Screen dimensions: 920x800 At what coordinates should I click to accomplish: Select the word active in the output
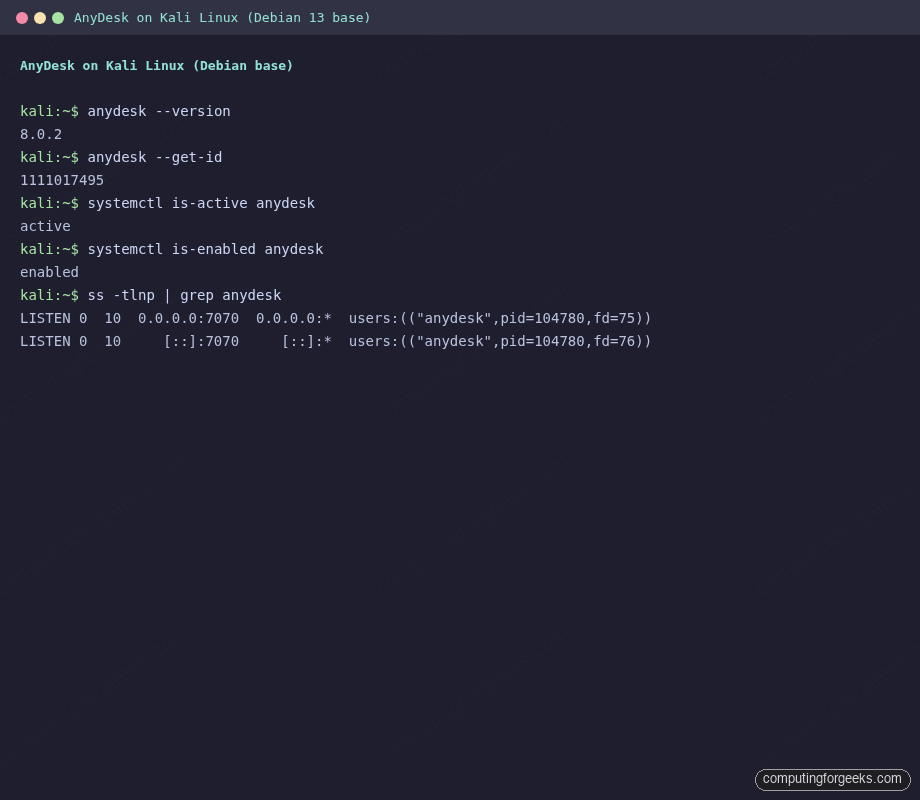[44, 226]
